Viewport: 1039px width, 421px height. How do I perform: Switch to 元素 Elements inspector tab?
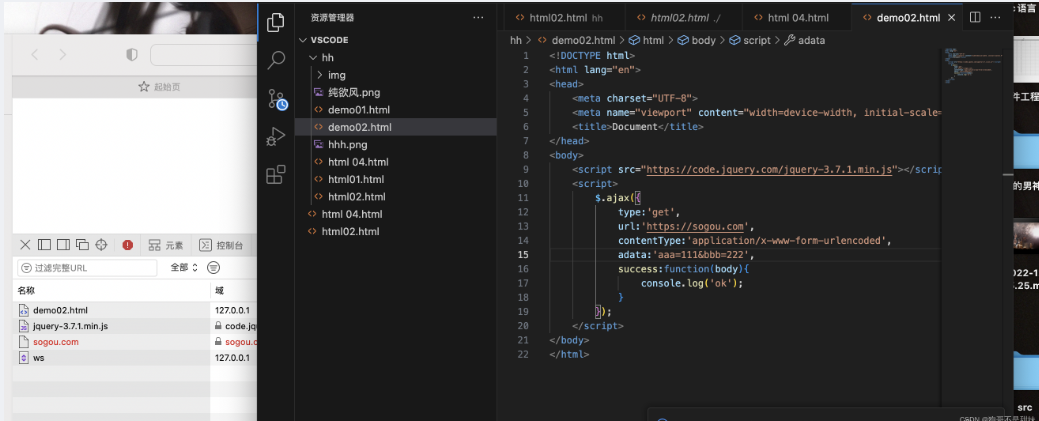coord(166,245)
